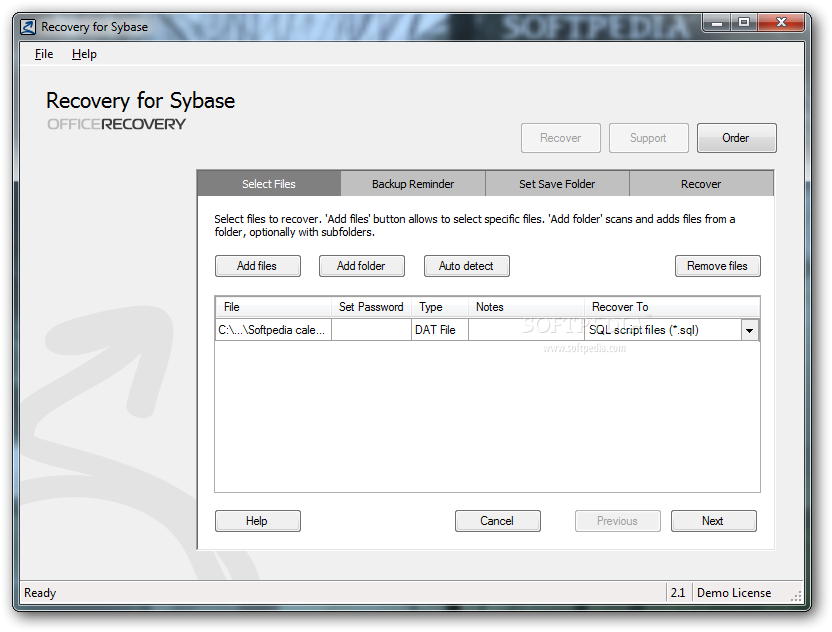Click the Type column header
Screen dimensions: 832x632
(440, 307)
